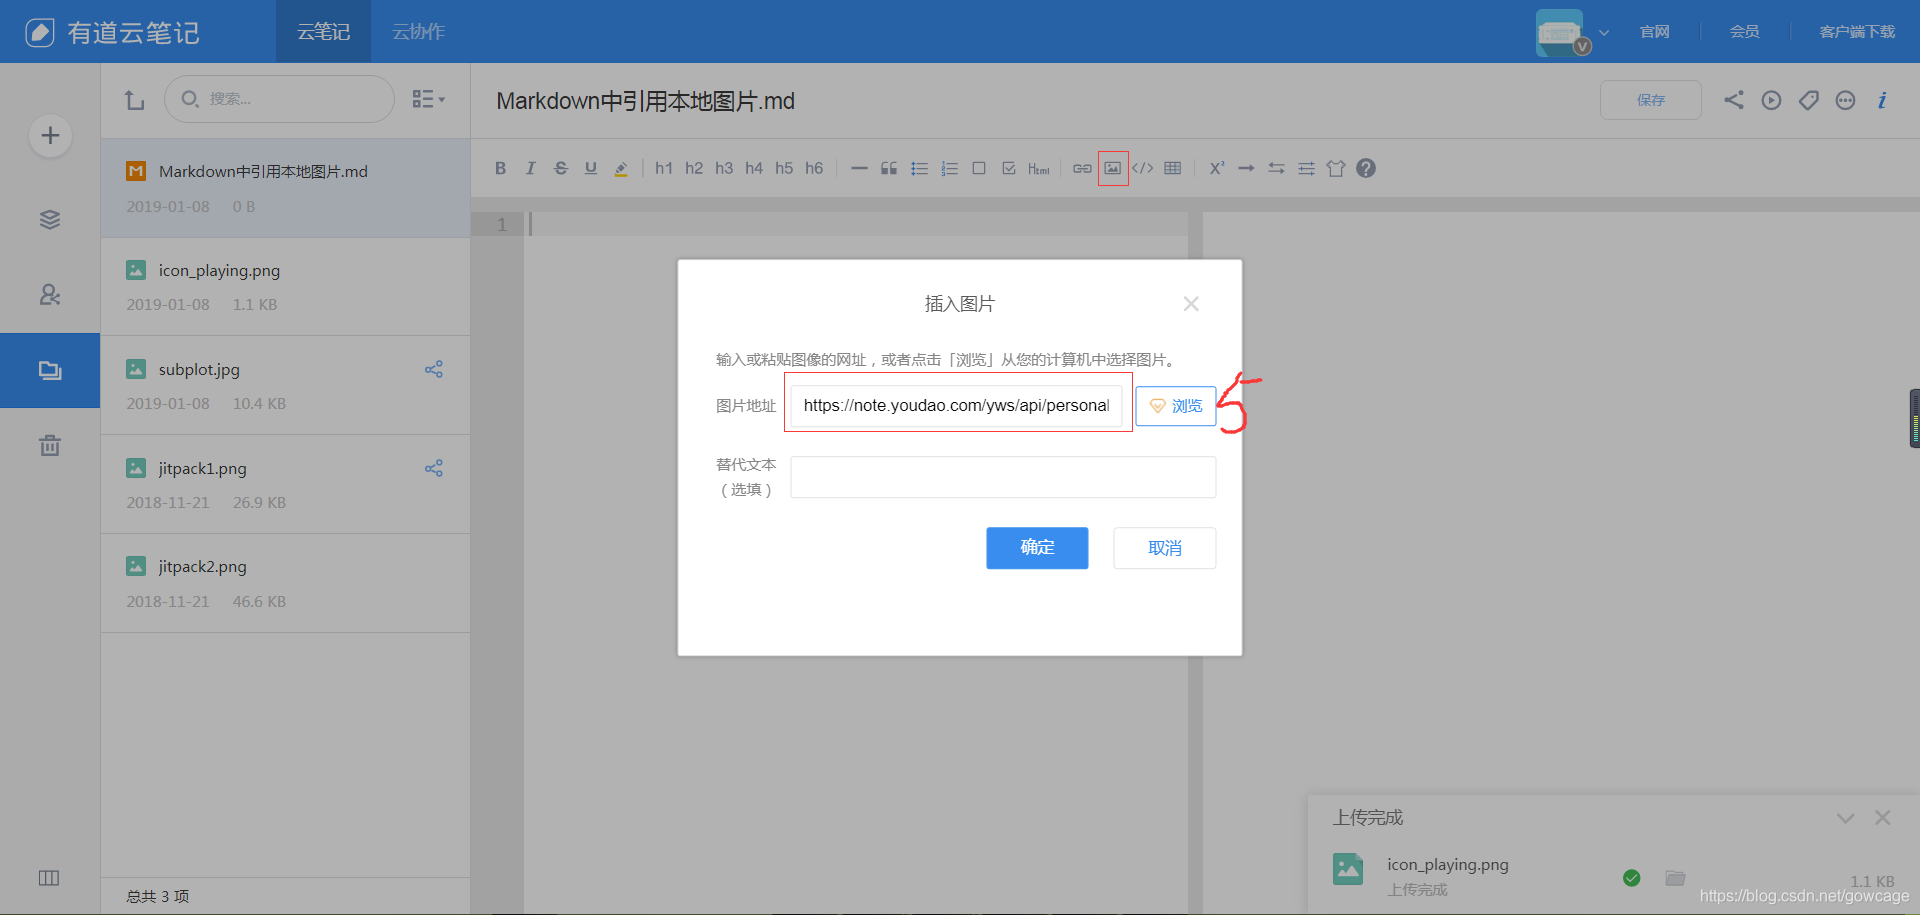1920x915 pixels.
Task: Toggle bold formatting in editor toolbar
Action: [x=501, y=168]
